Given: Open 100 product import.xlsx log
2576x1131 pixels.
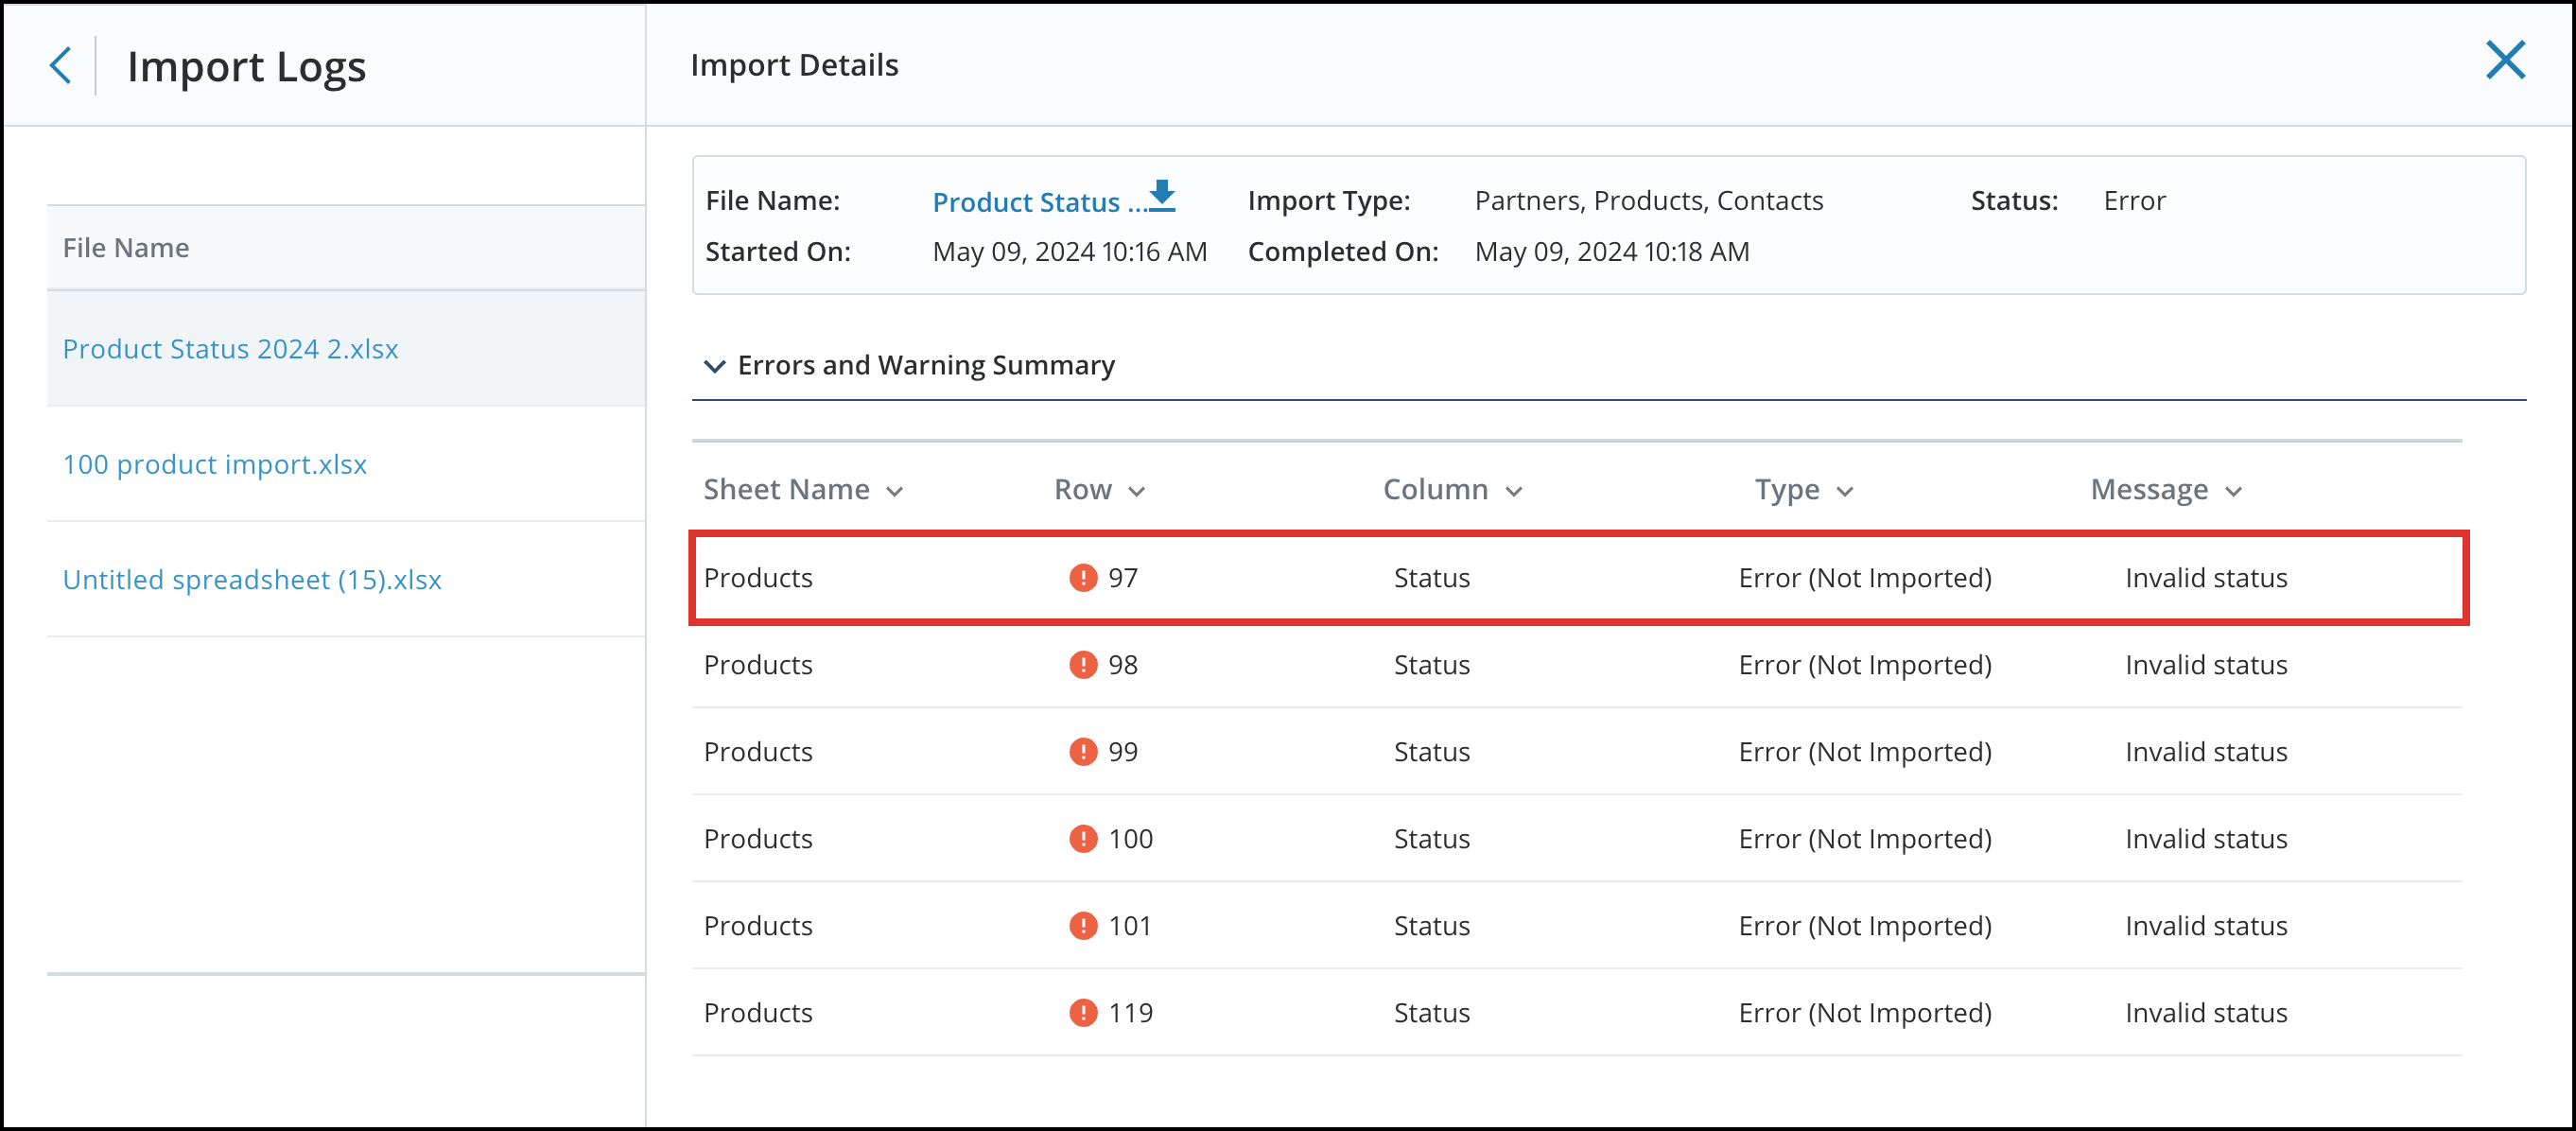Looking at the screenshot, I should tap(215, 464).
